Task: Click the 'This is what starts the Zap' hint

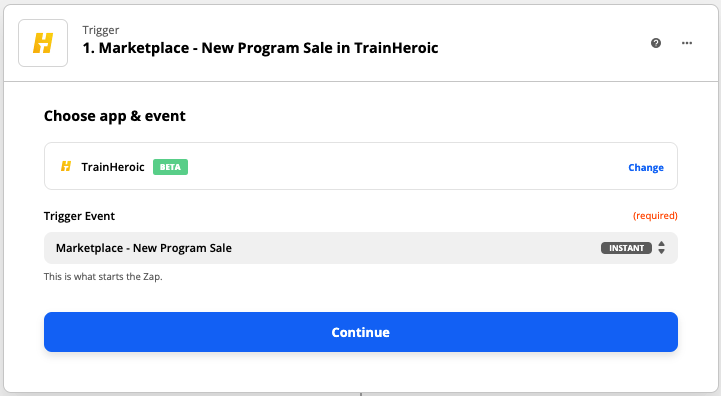Action: [x=103, y=276]
